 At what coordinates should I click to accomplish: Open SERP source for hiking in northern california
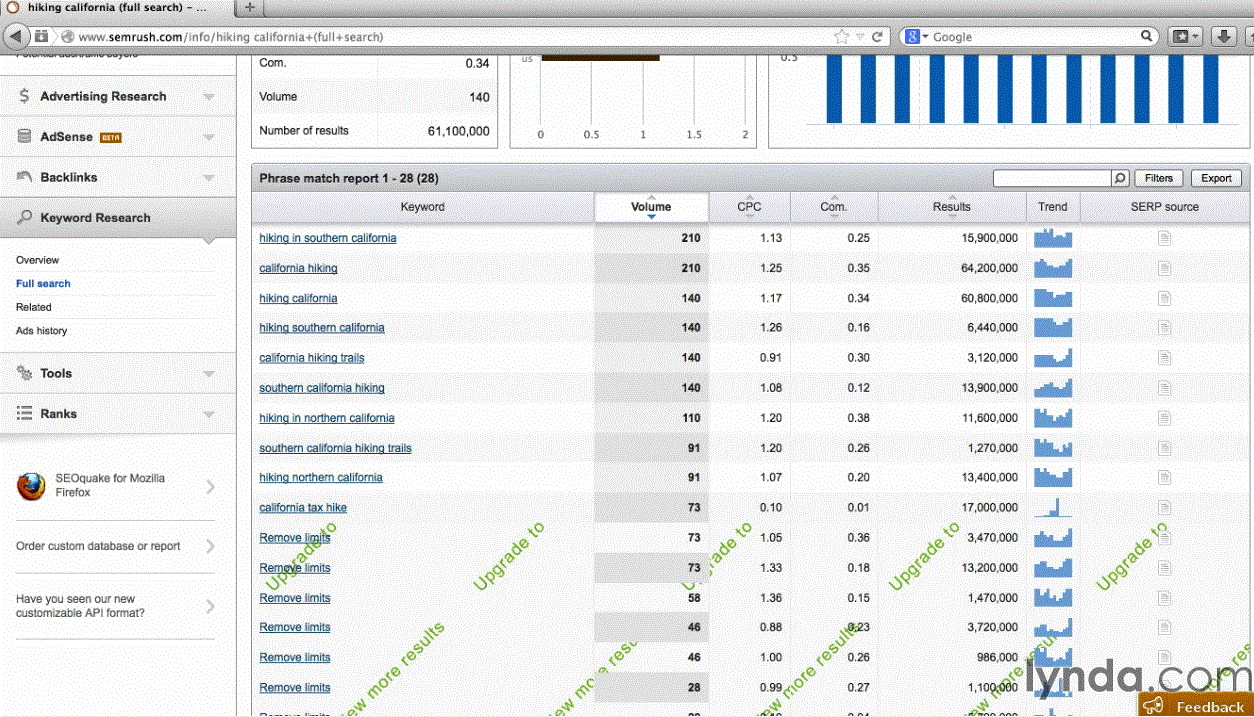click(x=1164, y=418)
